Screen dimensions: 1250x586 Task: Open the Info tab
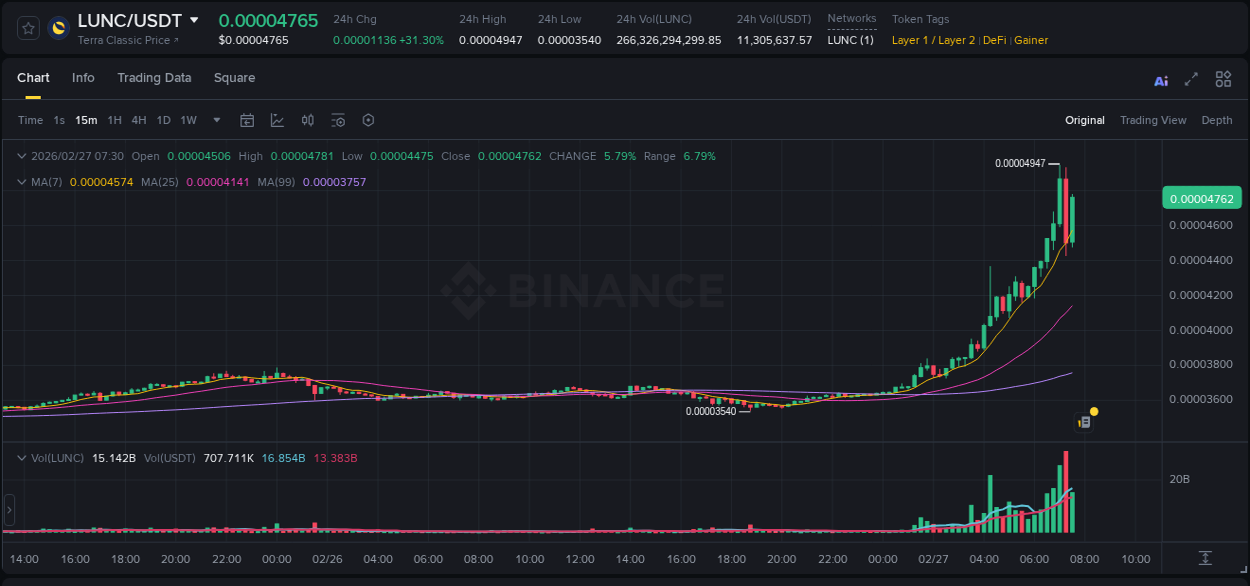coord(83,78)
